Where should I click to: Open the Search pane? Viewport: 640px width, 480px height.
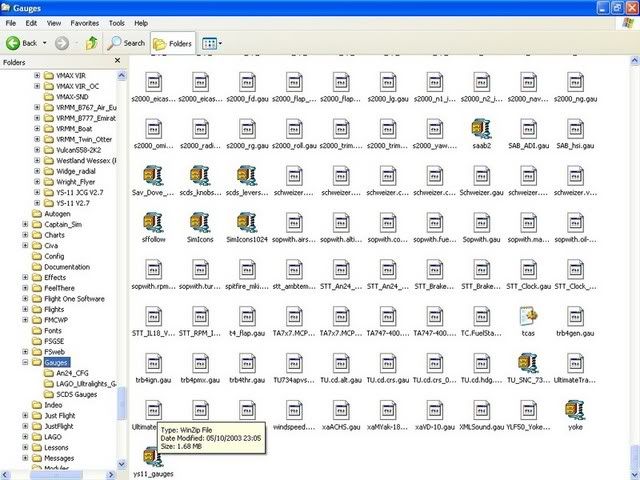[x=126, y=43]
